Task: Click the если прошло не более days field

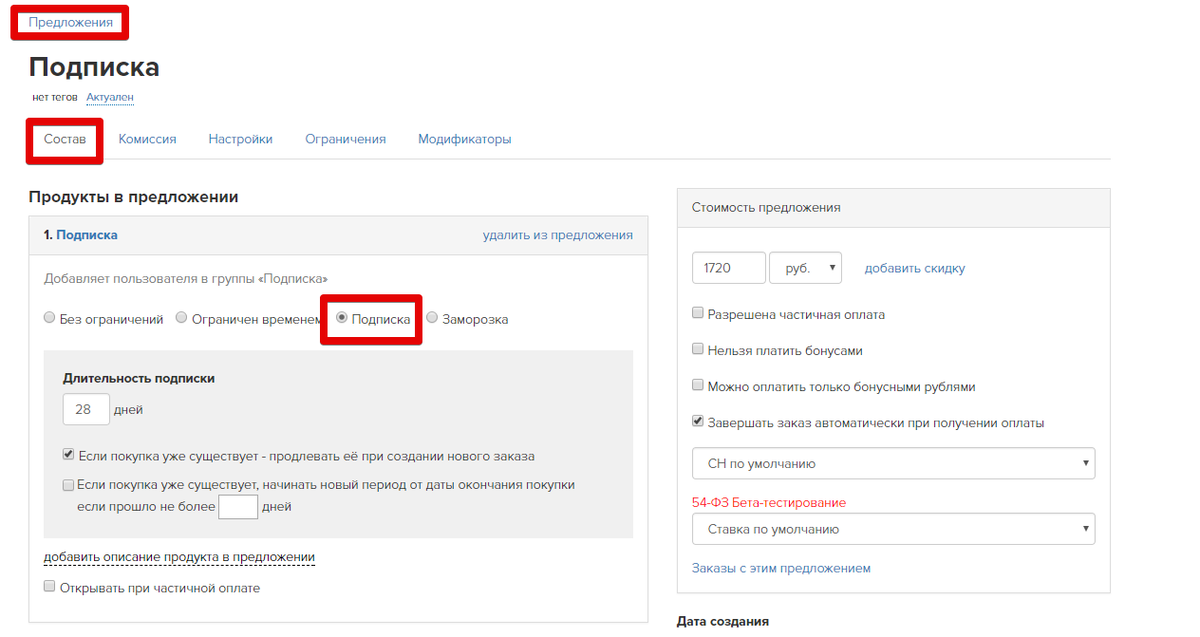Action: [x=238, y=507]
